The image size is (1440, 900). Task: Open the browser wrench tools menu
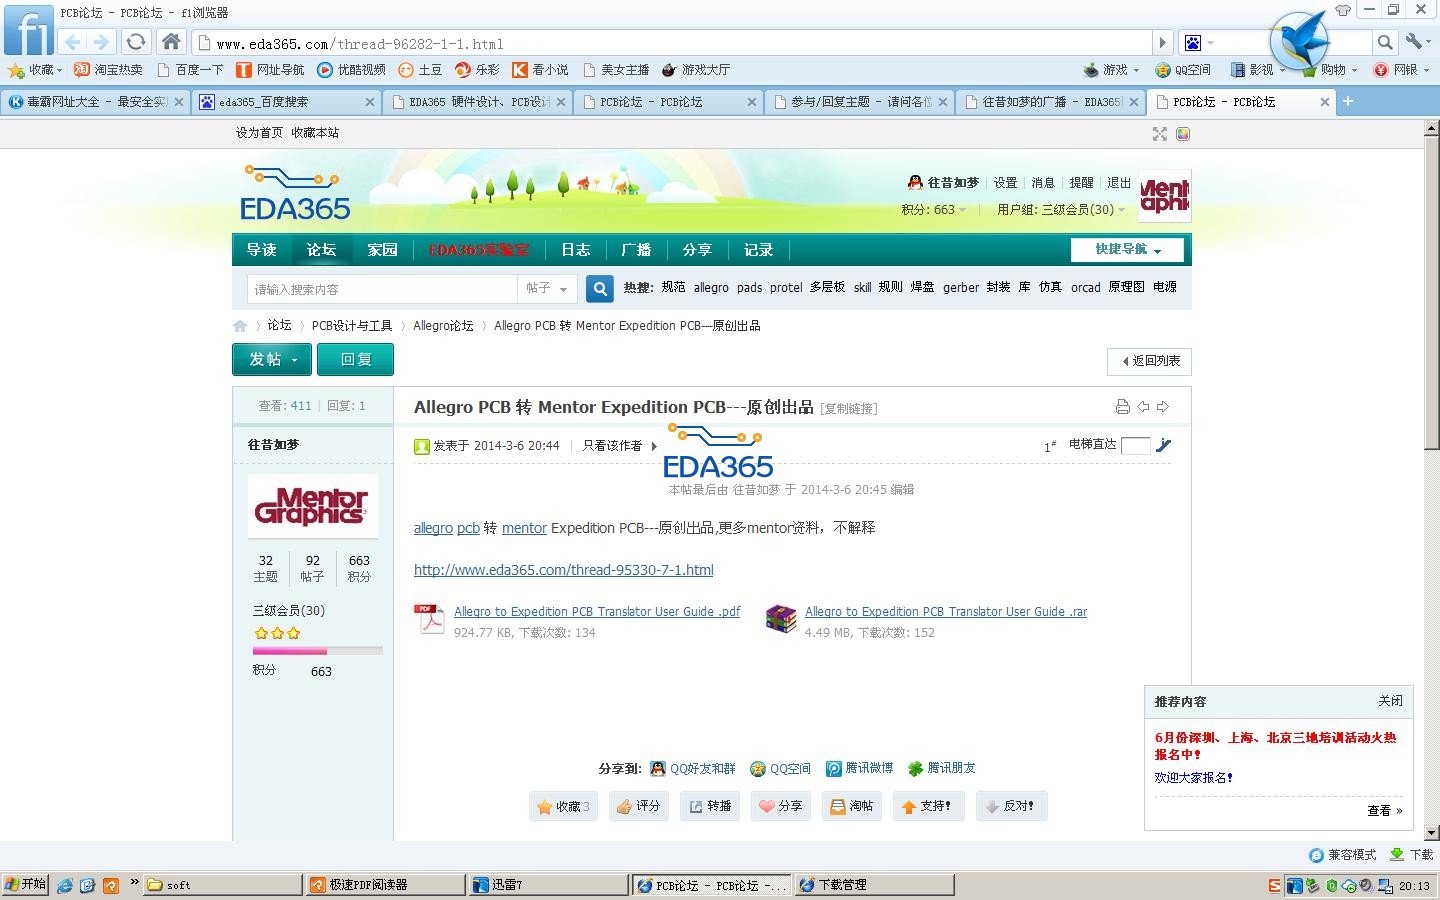click(x=1414, y=42)
